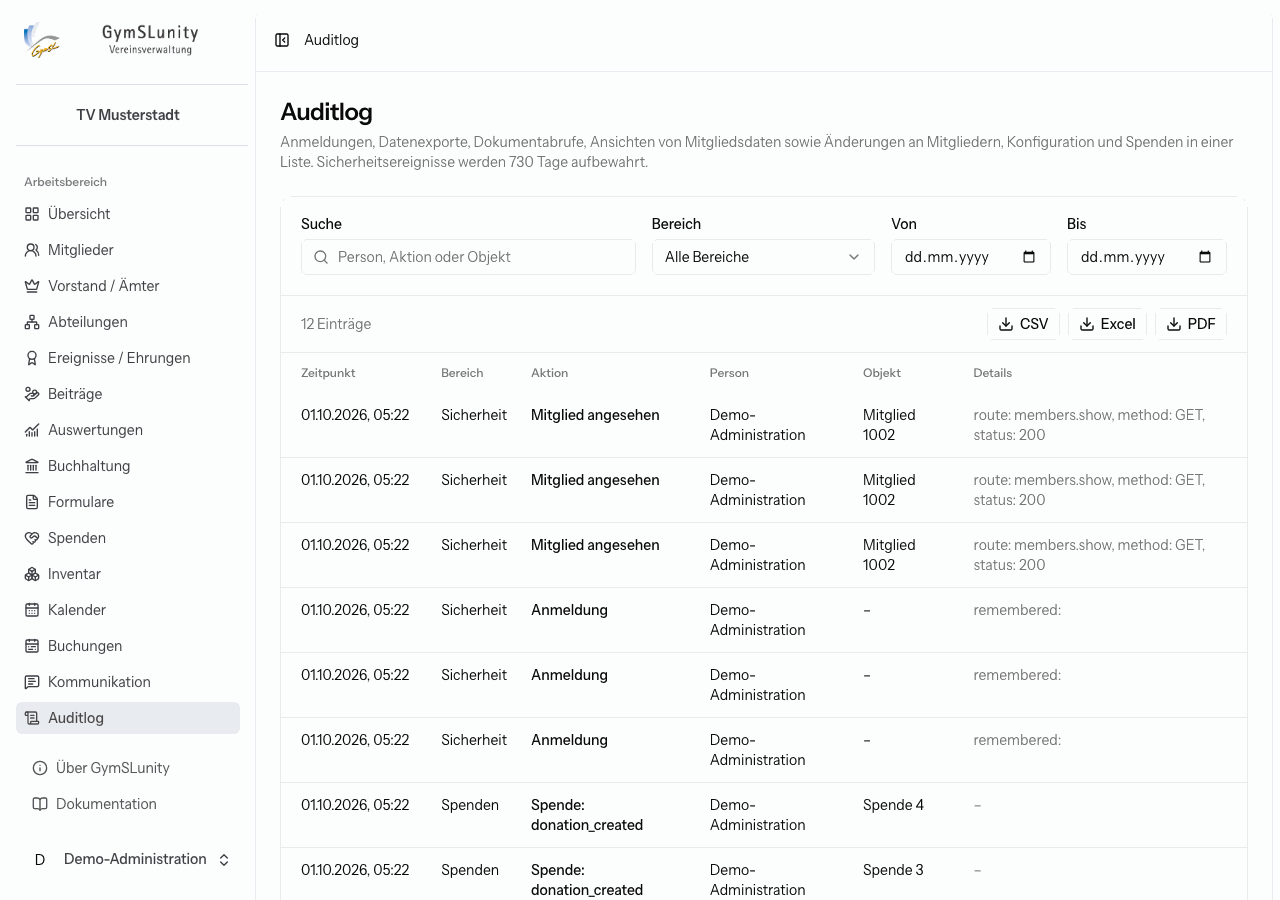Click the Beiträge coins icon

tap(32, 394)
